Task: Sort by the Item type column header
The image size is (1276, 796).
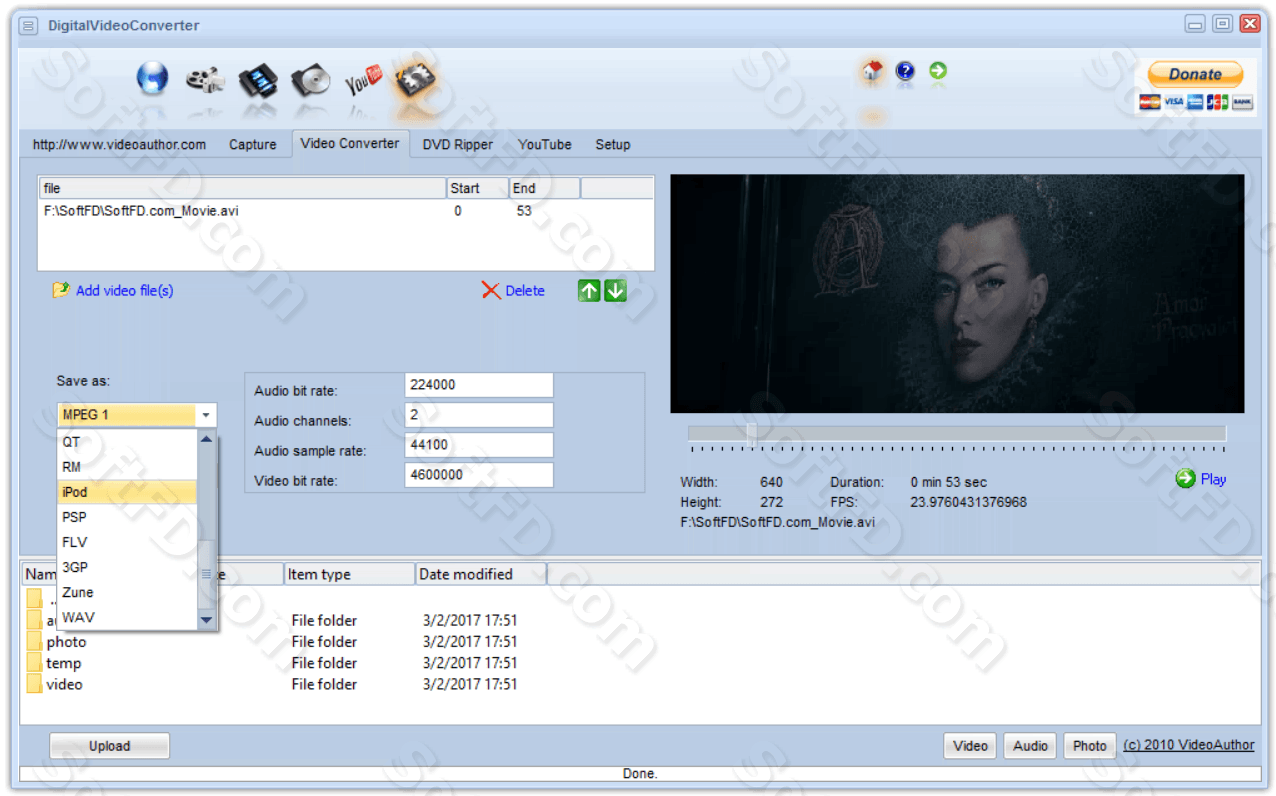Action: [x=350, y=574]
